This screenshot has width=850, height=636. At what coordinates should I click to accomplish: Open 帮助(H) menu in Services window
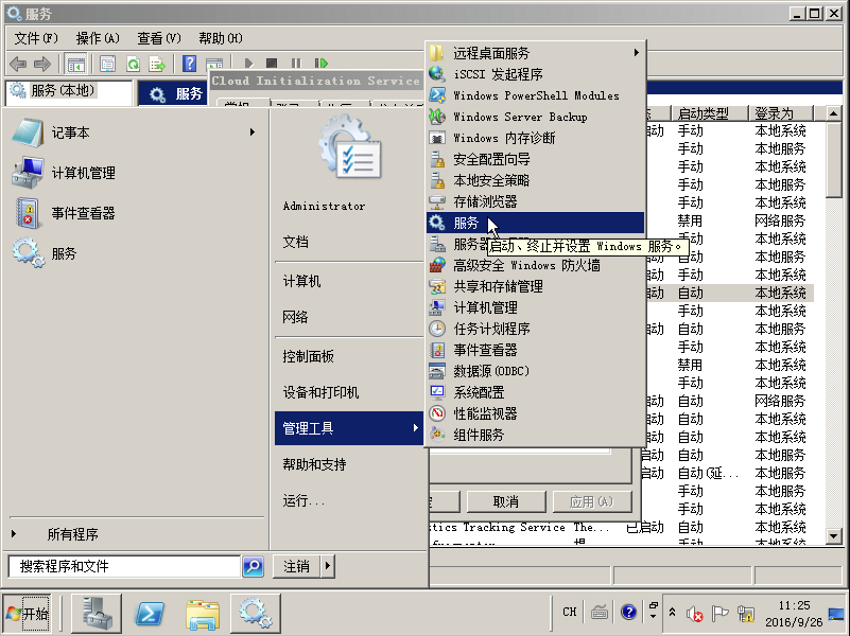221,38
